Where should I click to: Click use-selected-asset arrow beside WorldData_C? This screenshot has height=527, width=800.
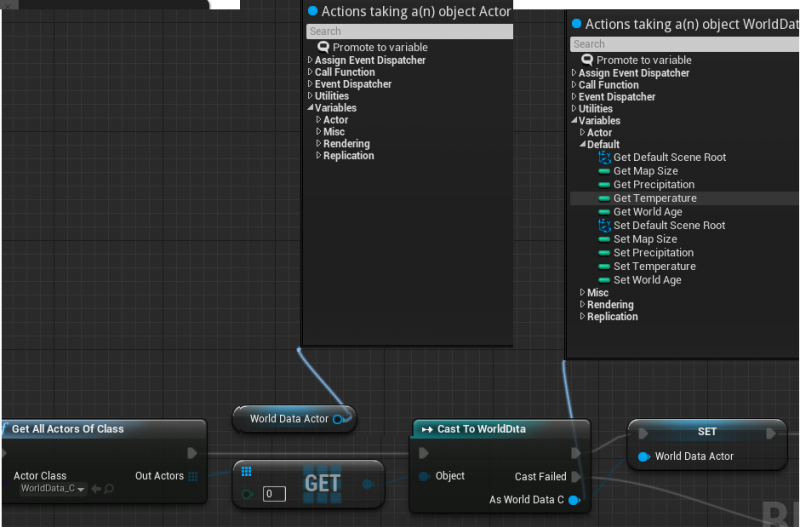click(x=96, y=489)
